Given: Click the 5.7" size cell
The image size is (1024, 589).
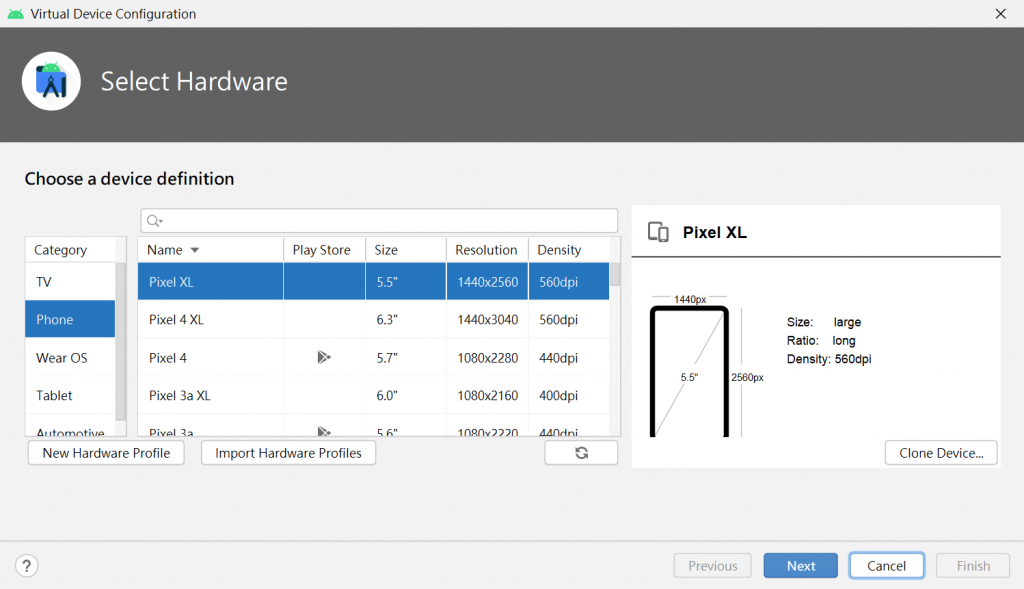Looking at the screenshot, I should (406, 358).
